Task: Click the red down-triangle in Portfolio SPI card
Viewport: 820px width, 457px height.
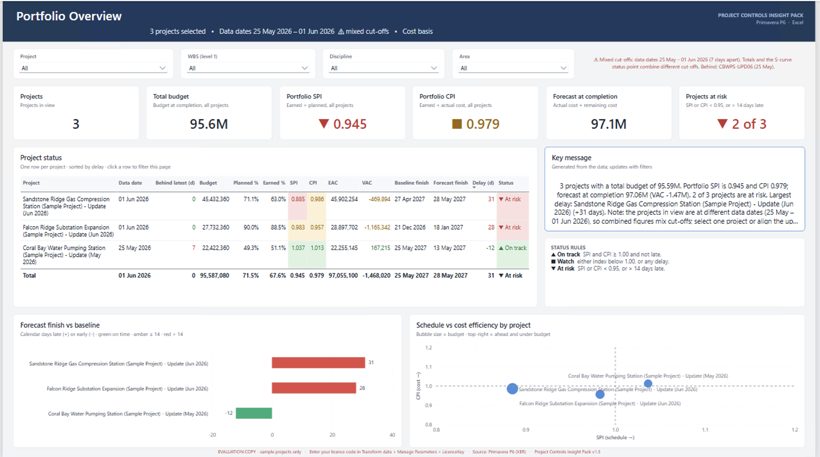Action: (324, 124)
